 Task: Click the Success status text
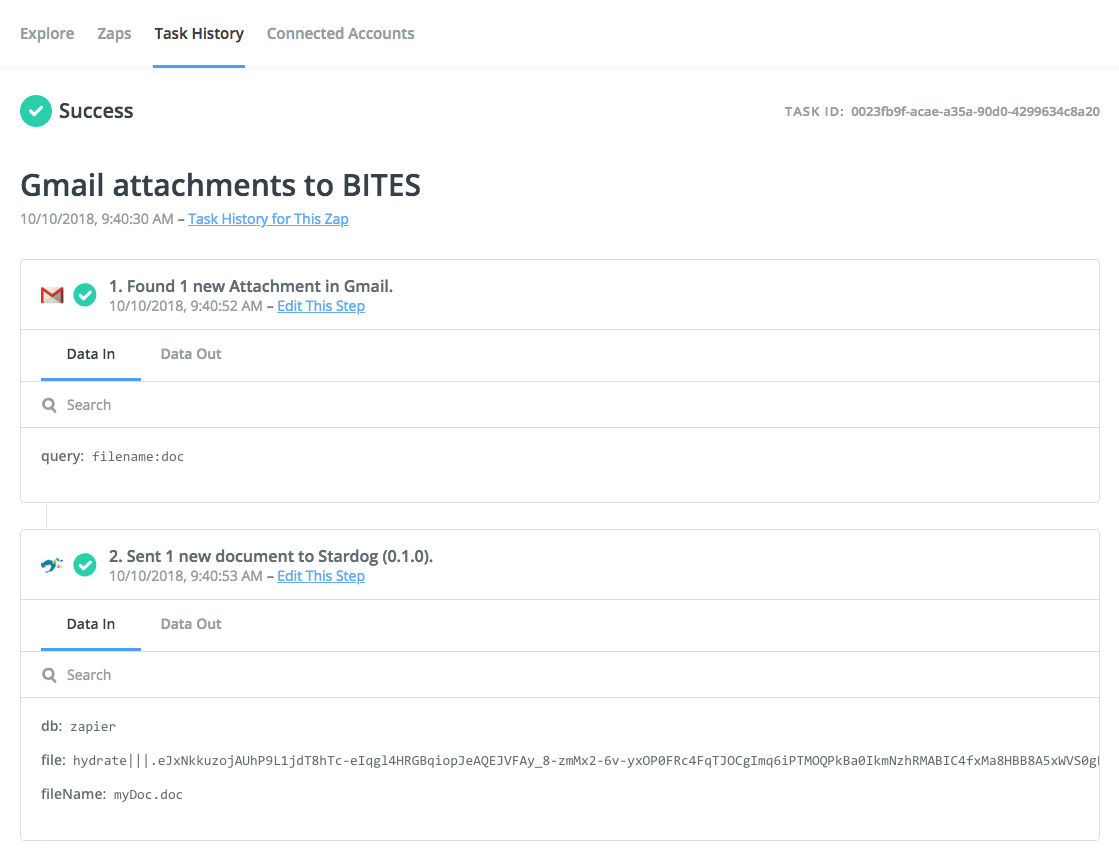click(96, 111)
